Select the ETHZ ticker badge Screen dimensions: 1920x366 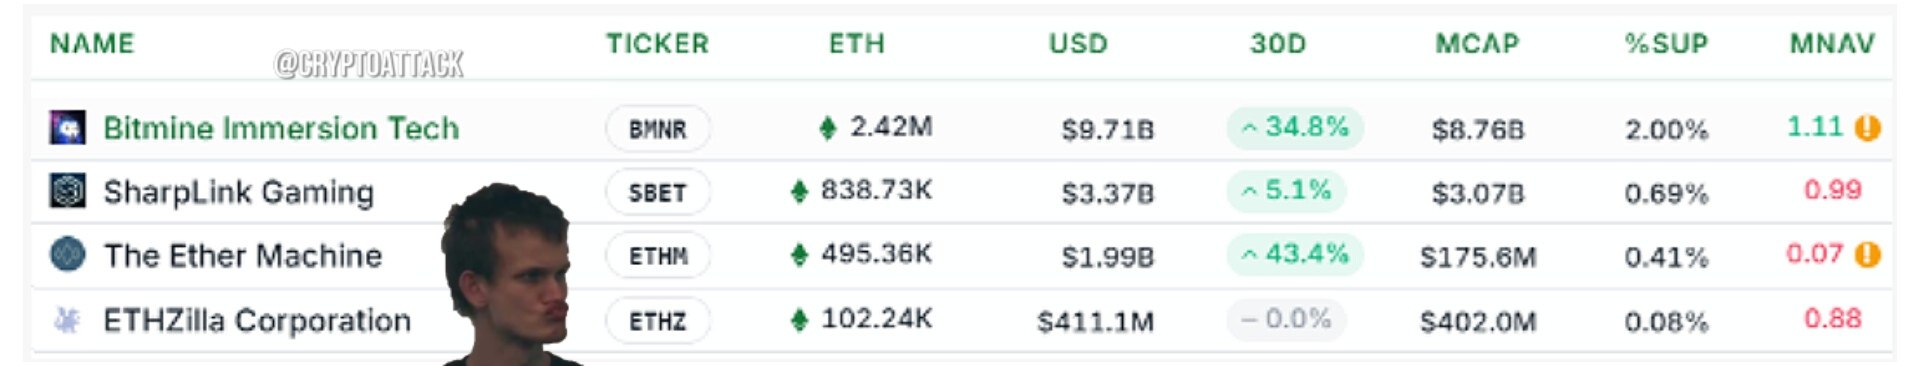point(658,321)
